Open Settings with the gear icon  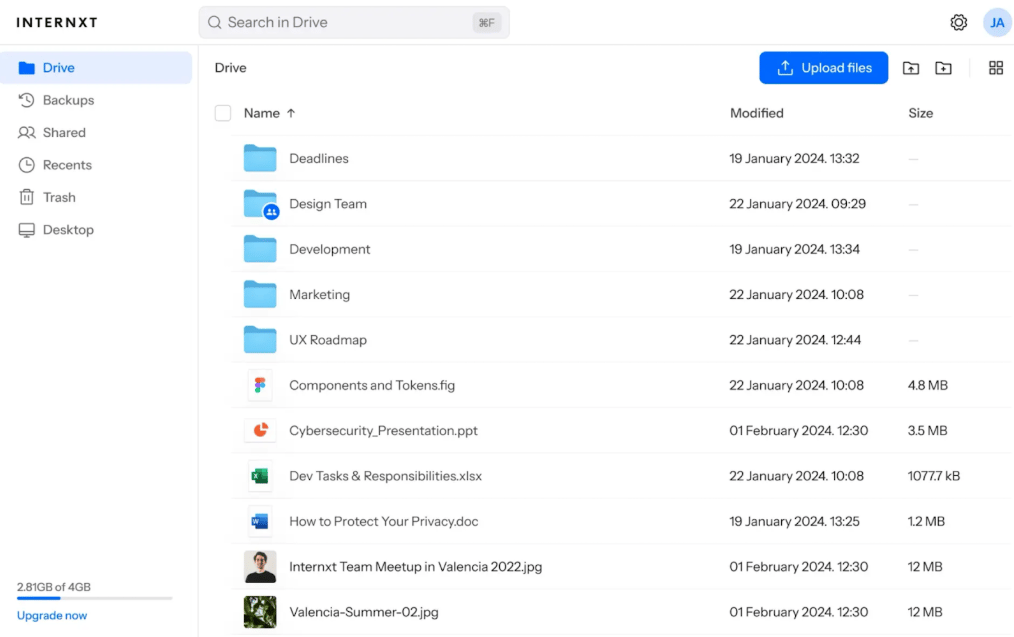pyautogui.click(x=958, y=22)
